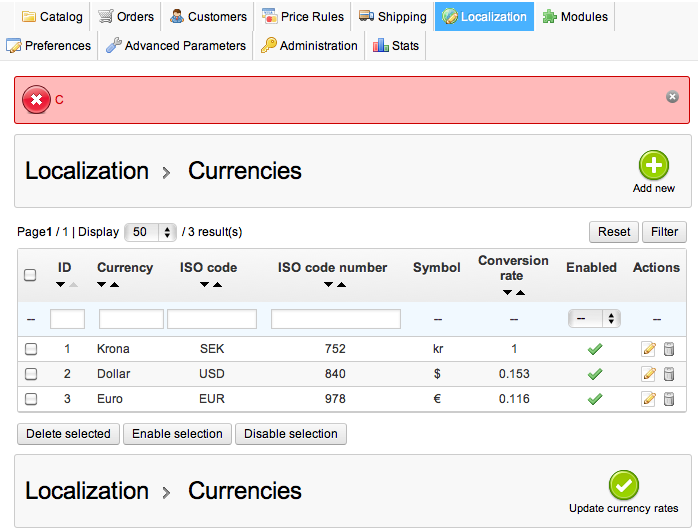Sort ID column ascending
The height and width of the screenshot is (532, 698).
tap(73, 284)
